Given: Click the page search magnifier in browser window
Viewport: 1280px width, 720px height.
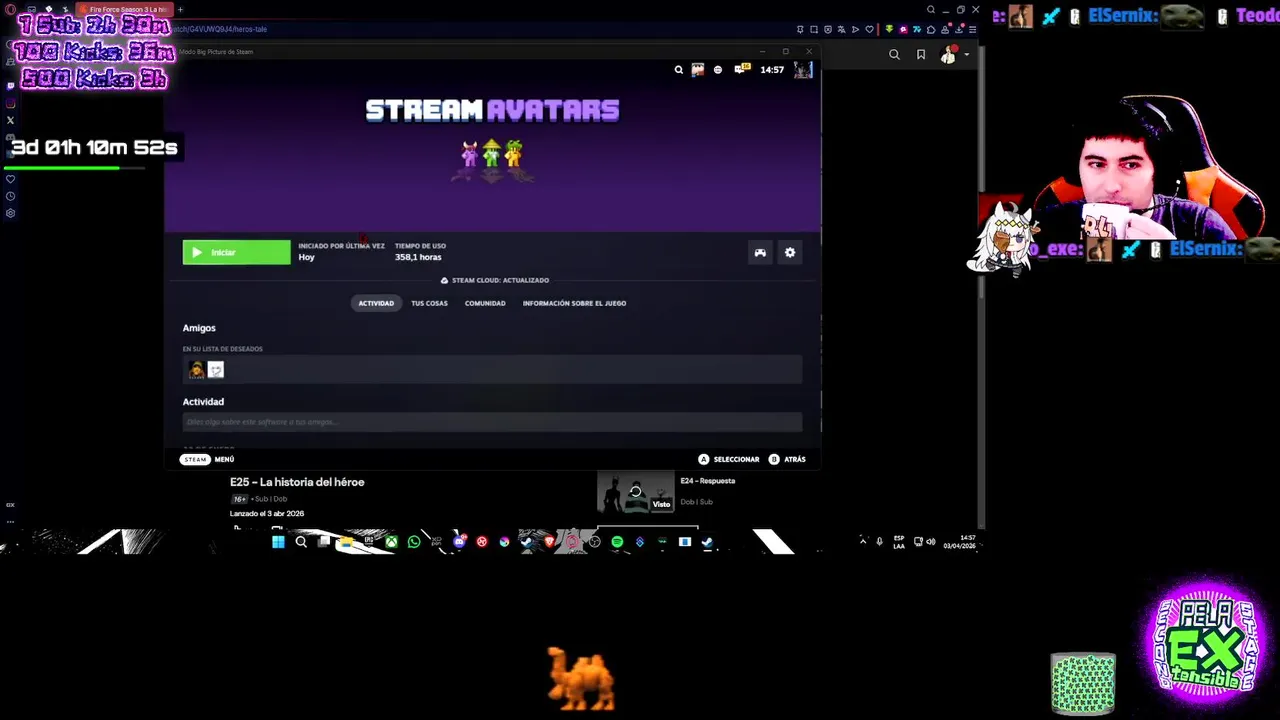Looking at the screenshot, I should [894, 55].
